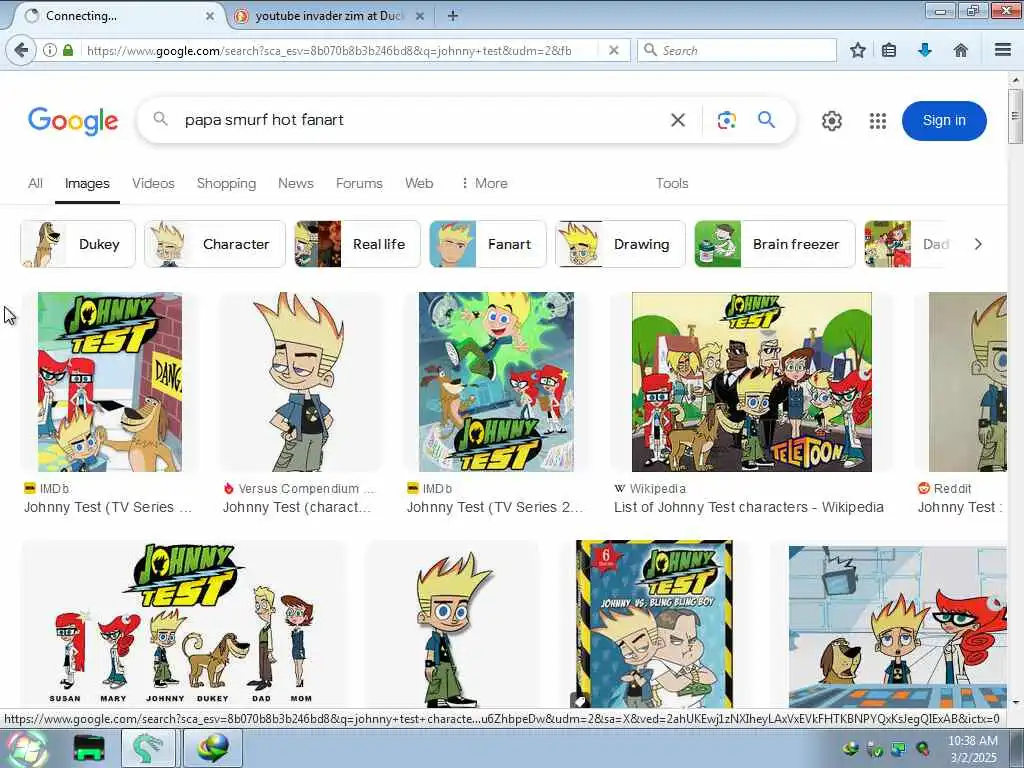The image size is (1024, 768).
Task: Open the Firefox hamburger menu
Action: coord(1003,50)
